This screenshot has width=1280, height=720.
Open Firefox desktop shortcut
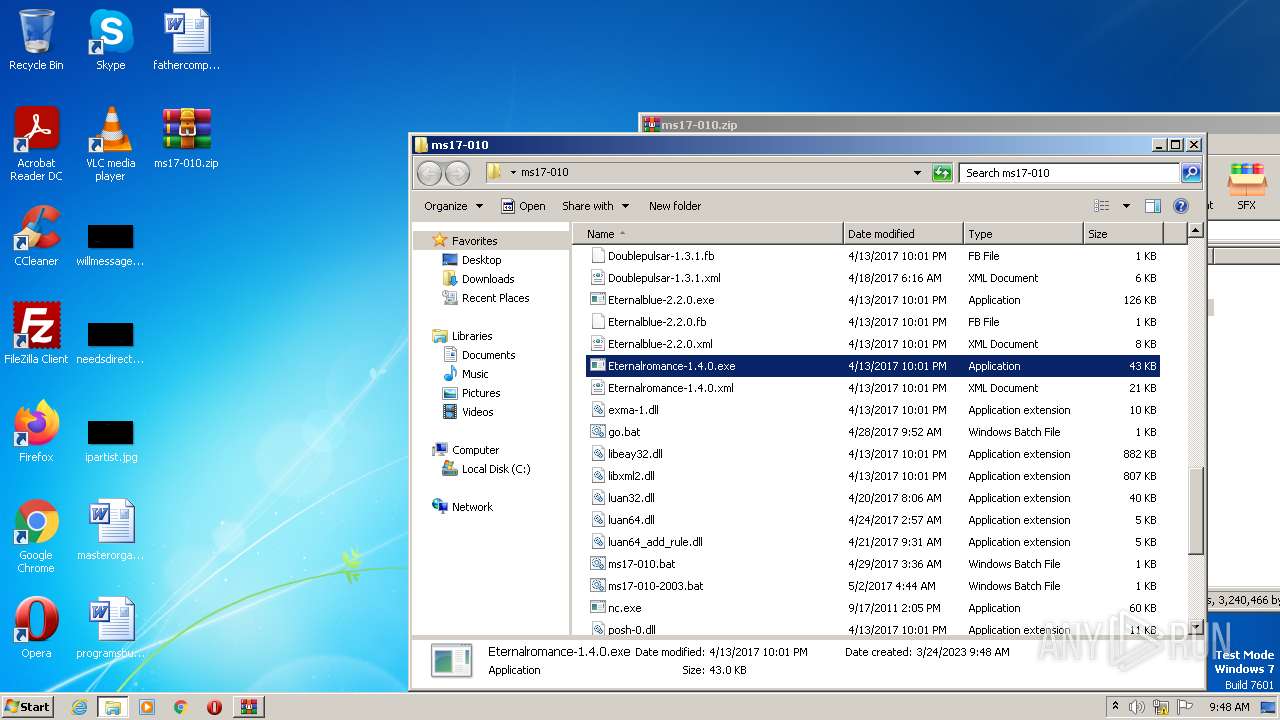coord(36,431)
